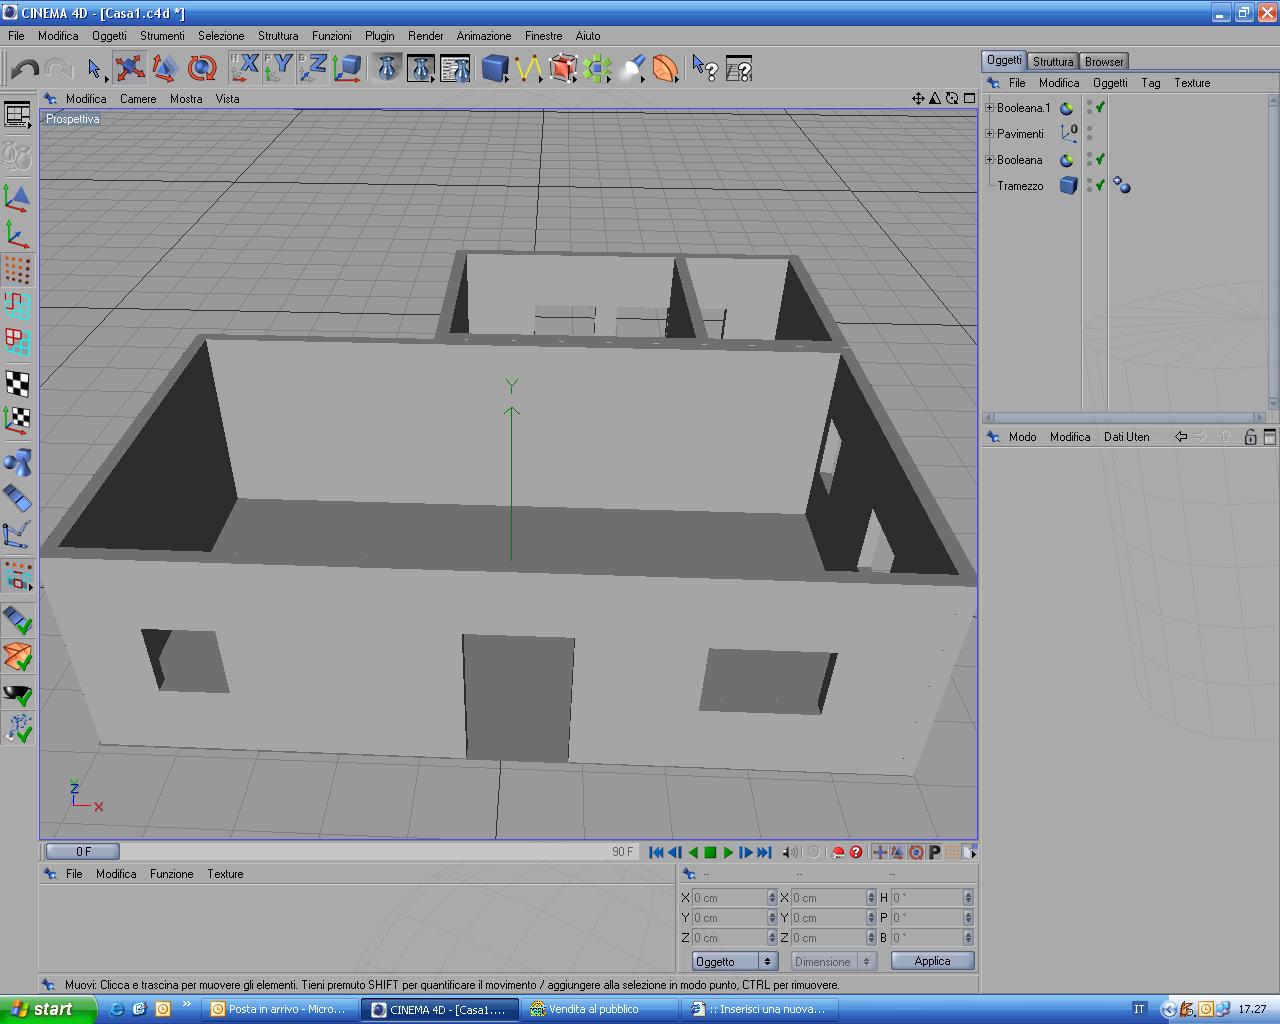
Task: Open the Oggetto coordinate mode dropdown
Action: point(735,961)
